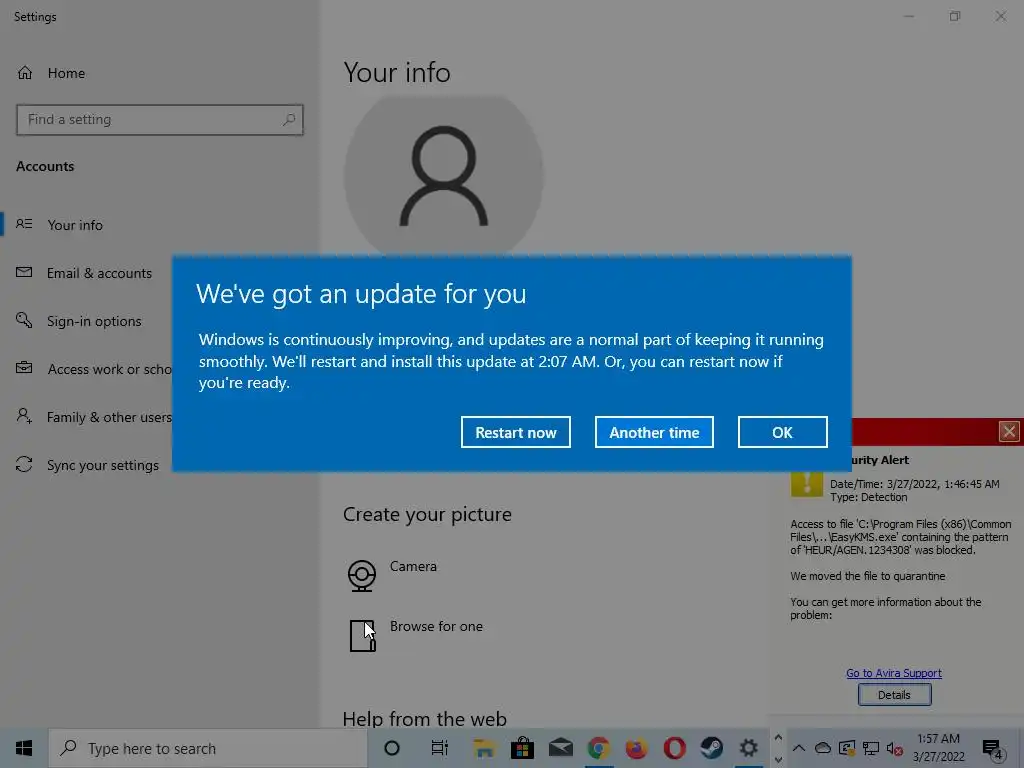Open Action Center notifications icon

[993, 749]
